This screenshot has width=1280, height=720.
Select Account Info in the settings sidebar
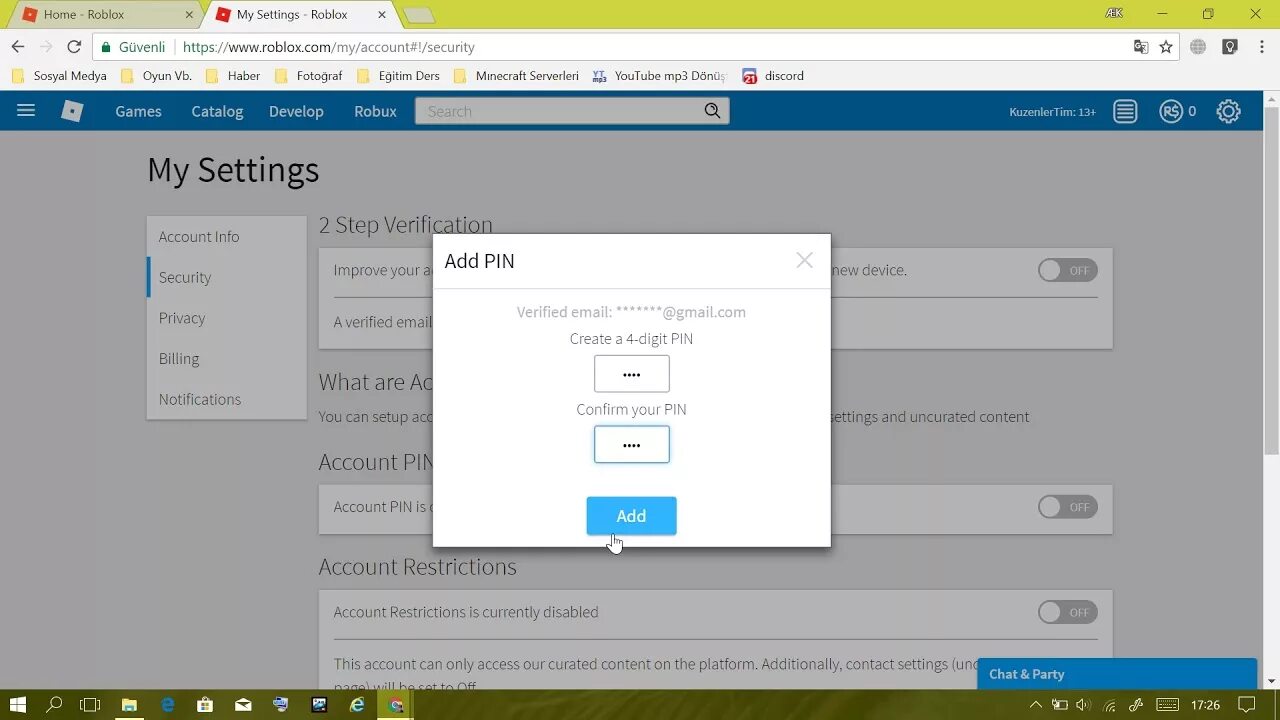point(227,237)
